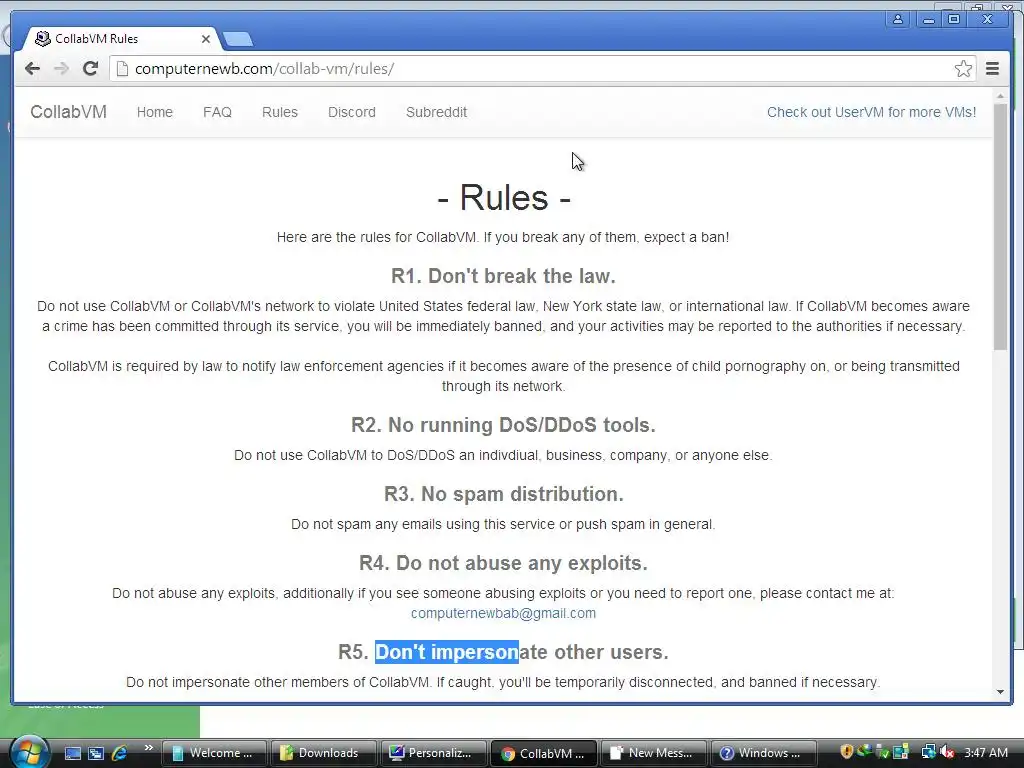Click the Windows Sidebar tray icon

(x=901, y=752)
